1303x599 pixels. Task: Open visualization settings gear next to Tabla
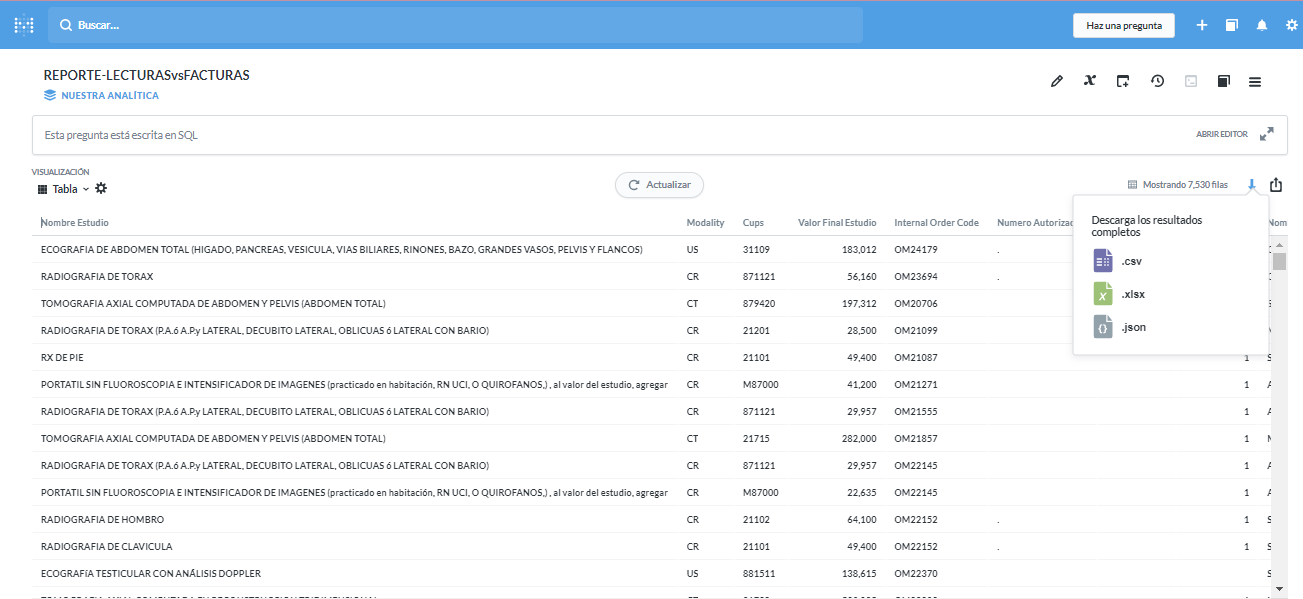(101, 189)
